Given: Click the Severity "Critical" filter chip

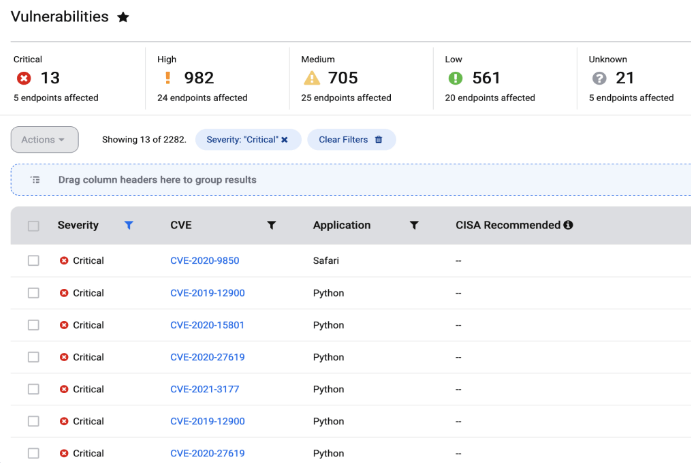Looking at the screenshot, I should point(248,140).
